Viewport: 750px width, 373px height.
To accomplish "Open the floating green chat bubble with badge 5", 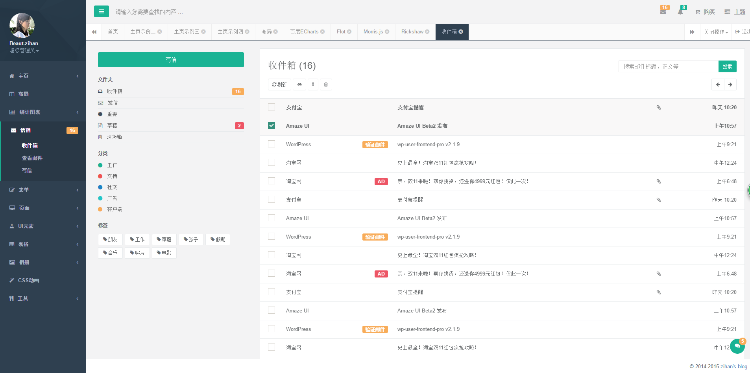I will 738,346.
